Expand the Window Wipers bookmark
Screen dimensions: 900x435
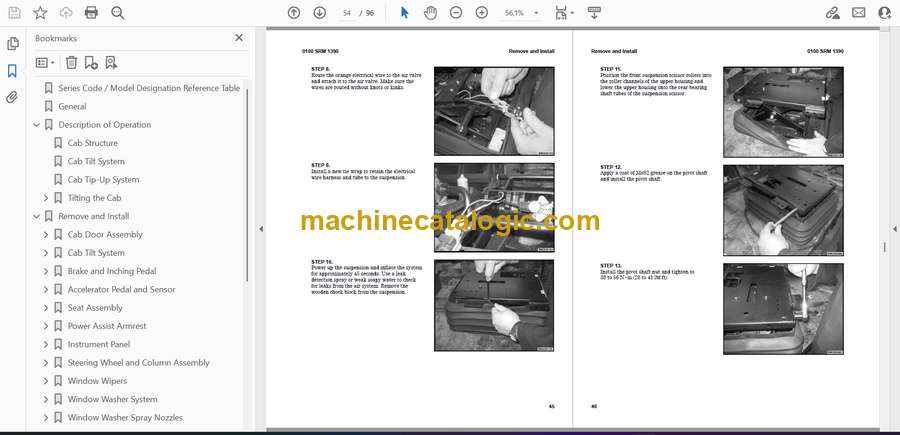(46, 381)
